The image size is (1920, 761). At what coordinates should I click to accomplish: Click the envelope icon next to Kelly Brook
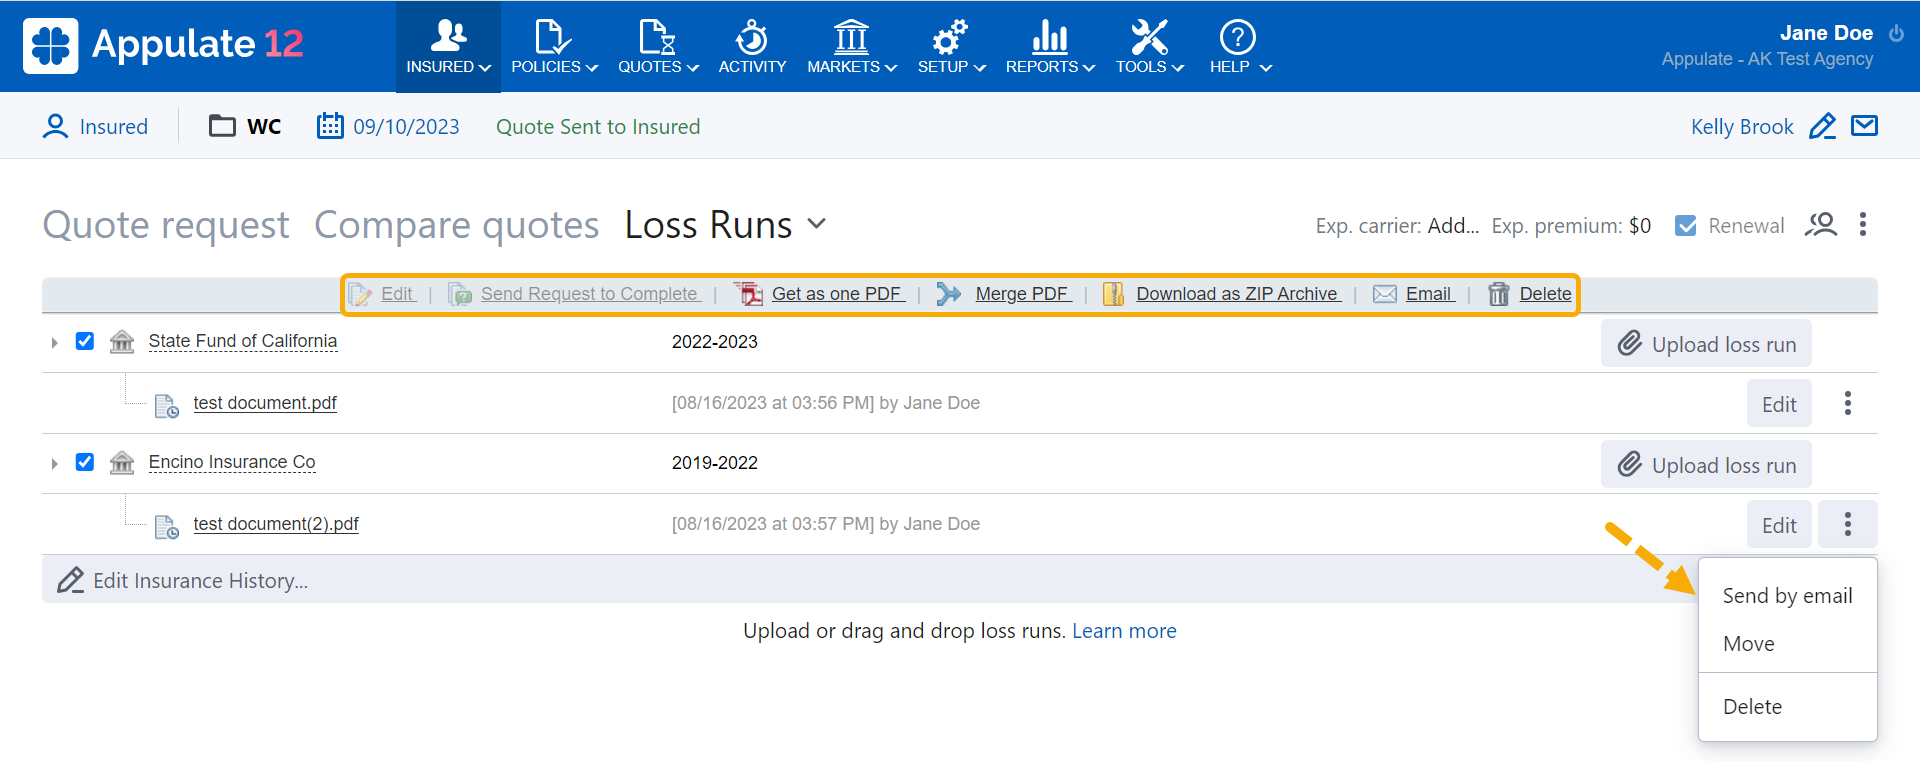pos(1865,126)
